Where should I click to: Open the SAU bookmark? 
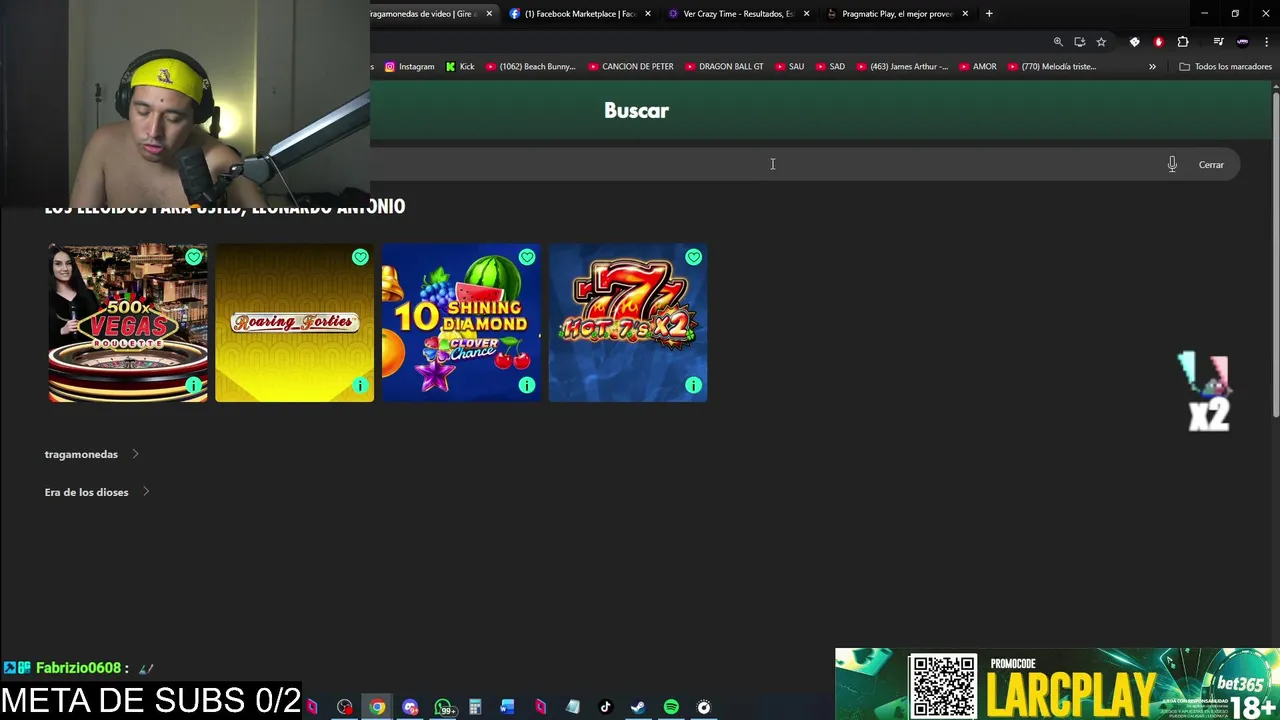point(789,67)
